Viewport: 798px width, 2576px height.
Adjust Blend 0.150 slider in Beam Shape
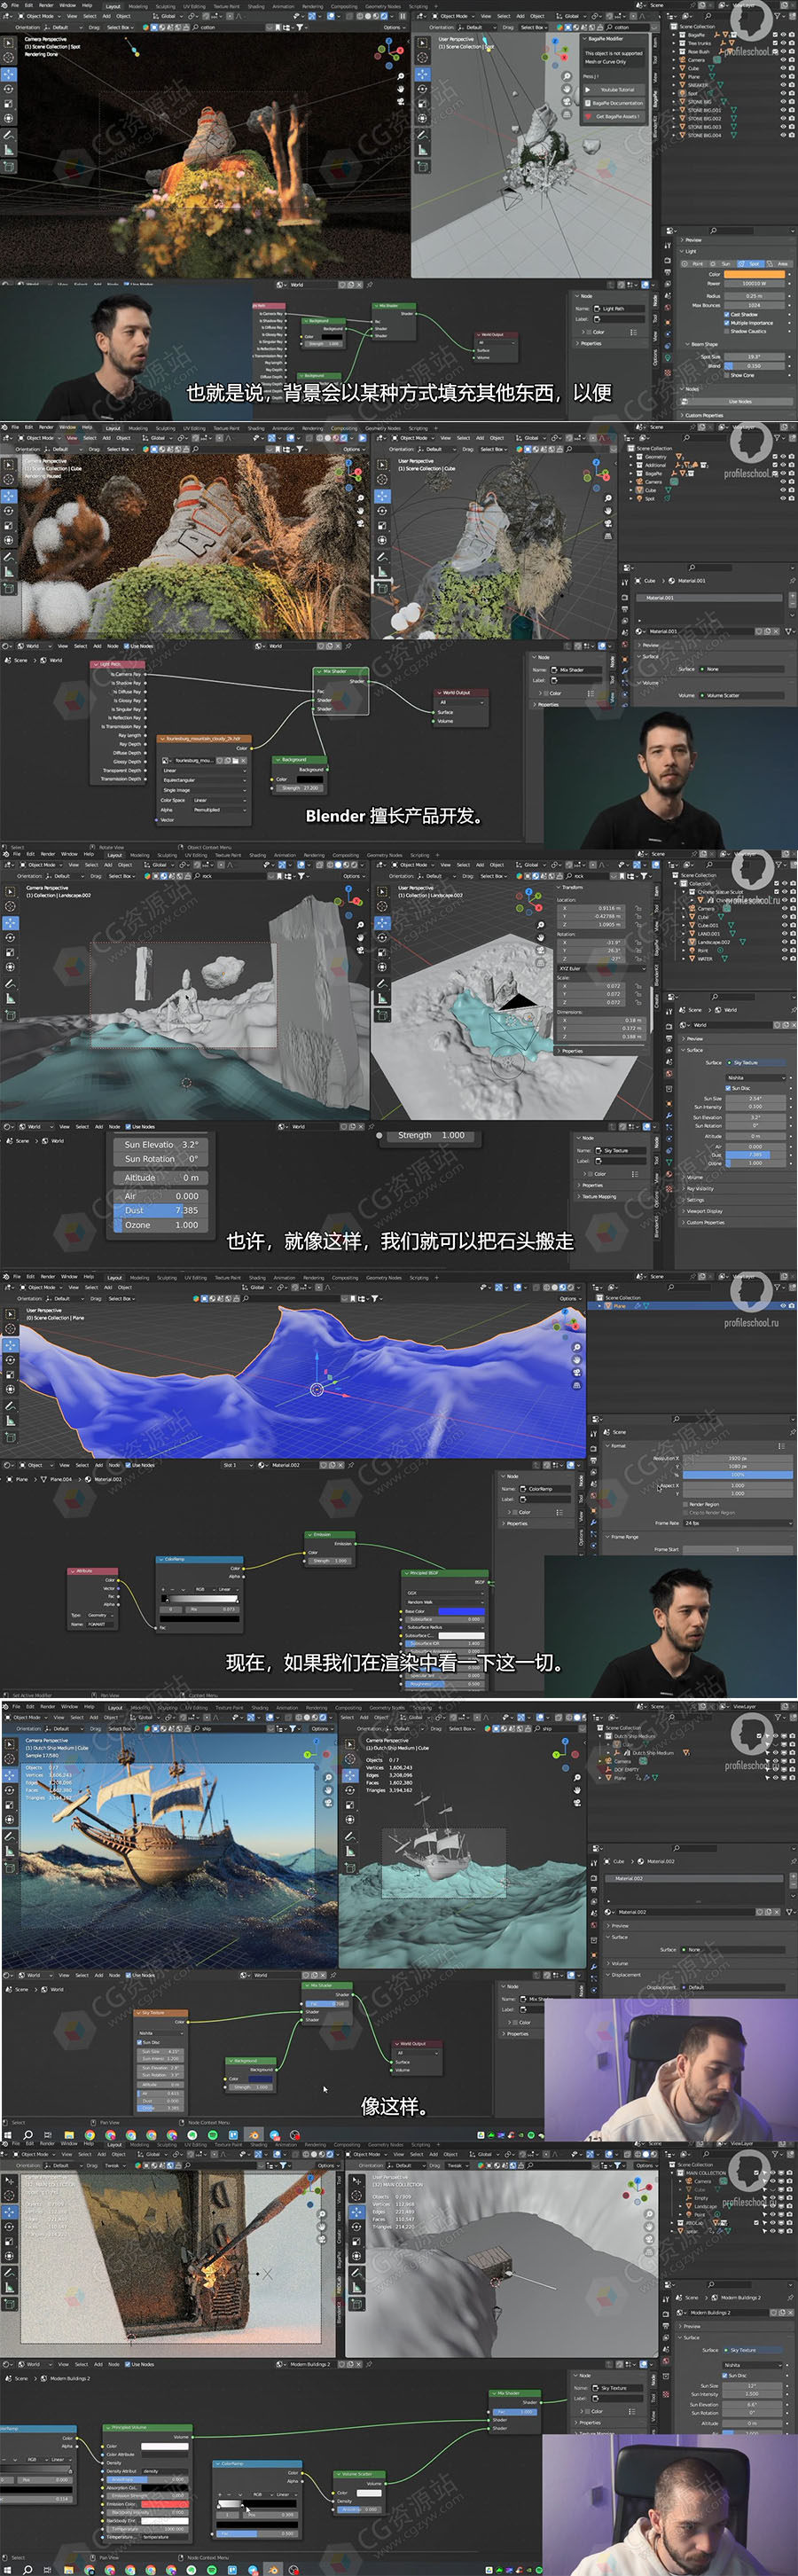tap(756, 366)
